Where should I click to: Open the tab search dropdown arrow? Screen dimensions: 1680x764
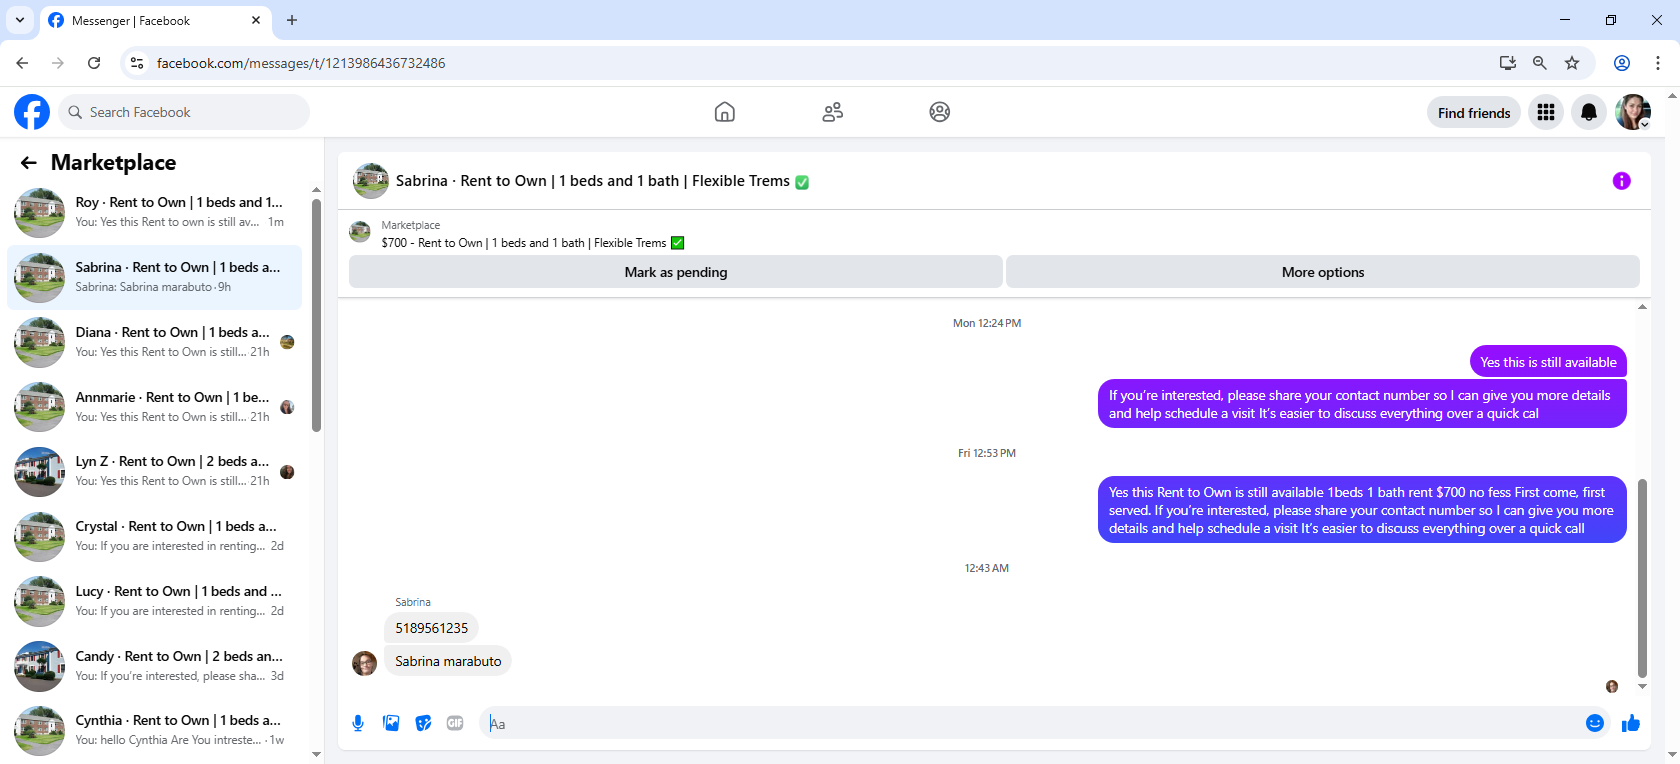(x=20, y=20)
